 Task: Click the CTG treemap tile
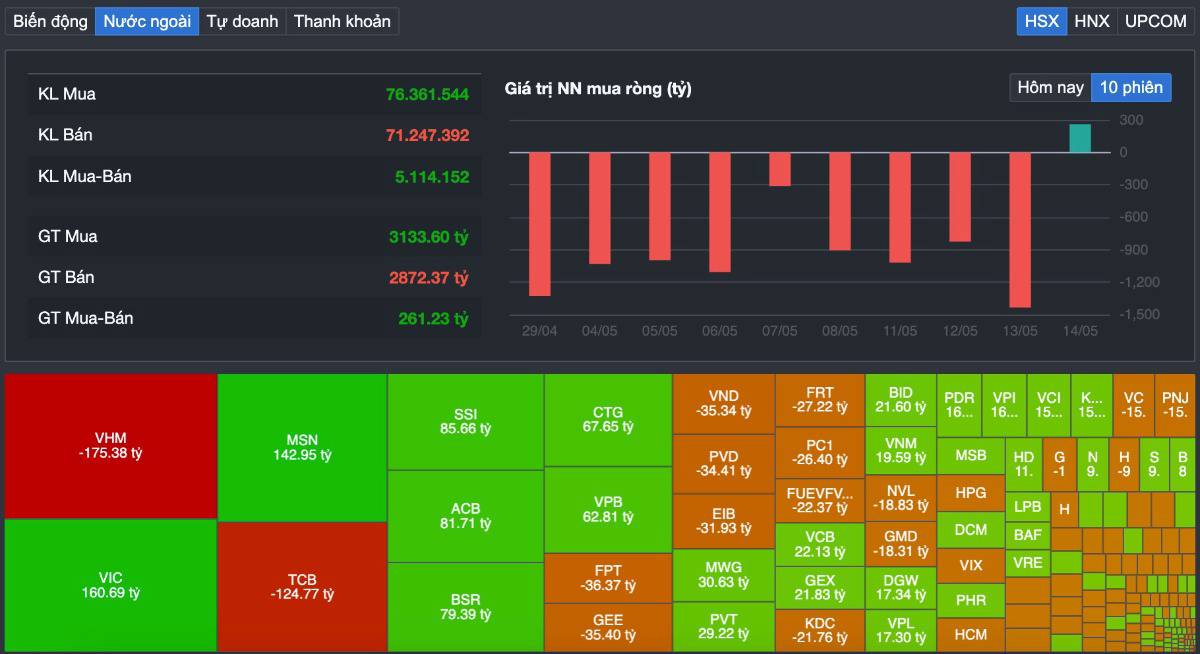tap(608, 419)
